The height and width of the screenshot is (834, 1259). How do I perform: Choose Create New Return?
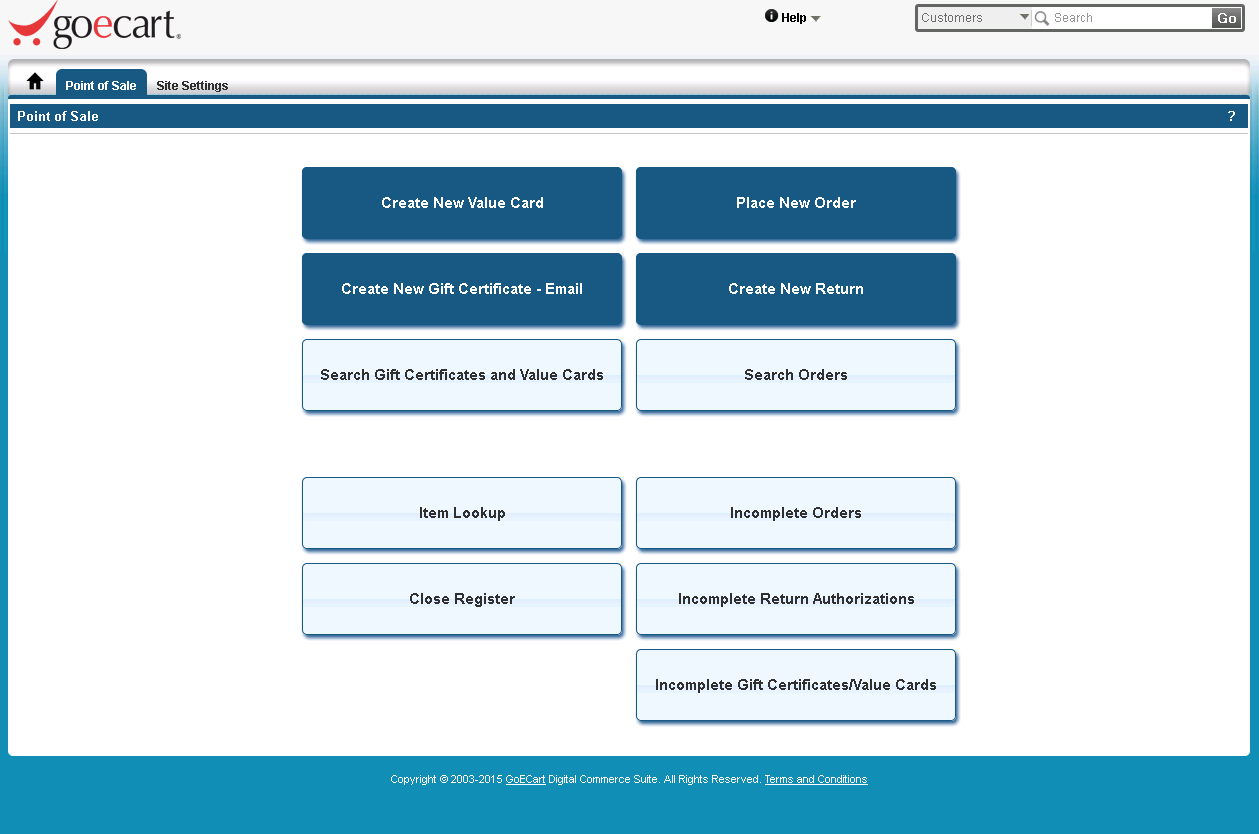pos(796,289)
